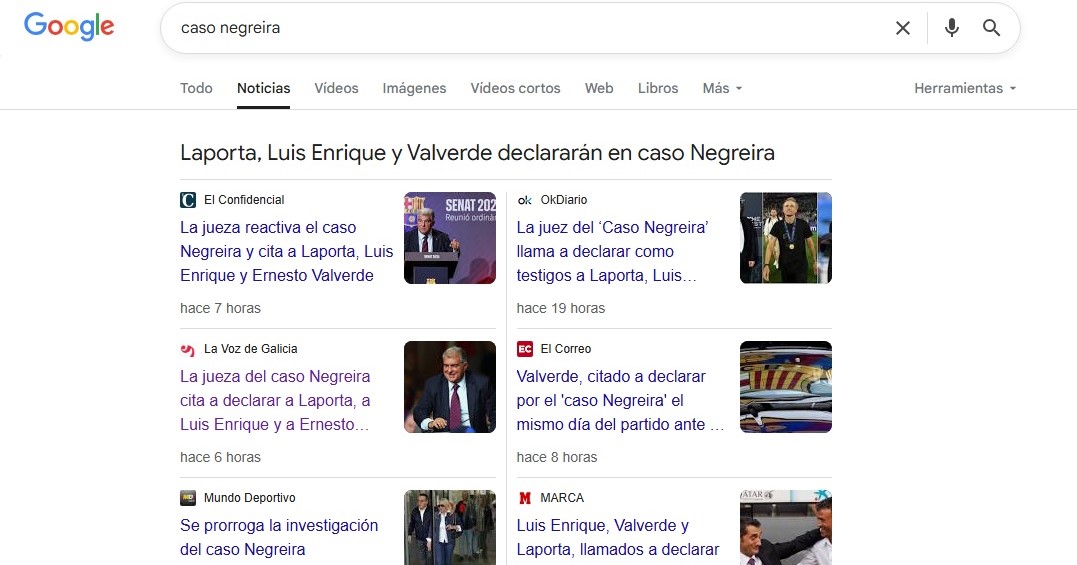
Task: Expand the Más dropdown
Action: pyautogui.click(x=722, y=88)
